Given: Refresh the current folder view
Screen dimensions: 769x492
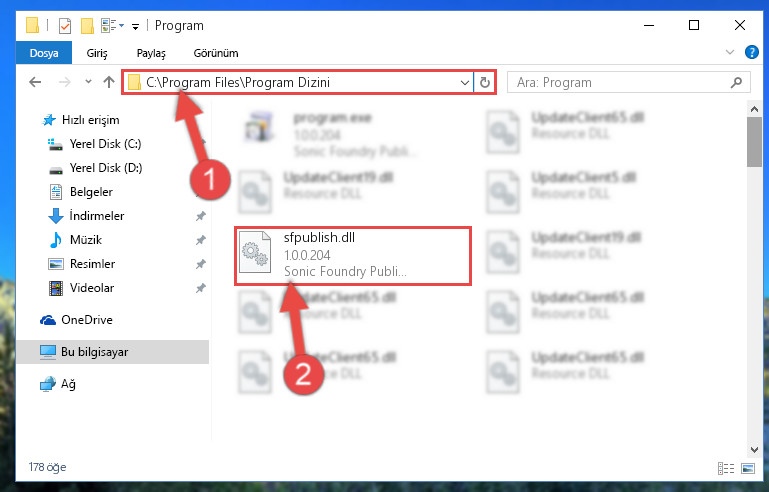Looking at the screenshot, I should pyautogui.click(x=485, y=82).
